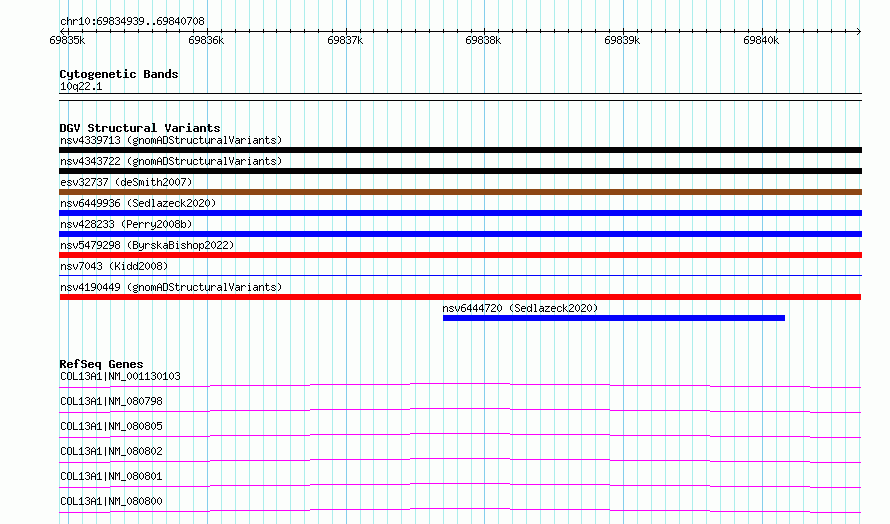Click the COL13A1|NM_080798 transcript label
The width and height of the screenshot is (890, 524).
[x=111, y=401]
